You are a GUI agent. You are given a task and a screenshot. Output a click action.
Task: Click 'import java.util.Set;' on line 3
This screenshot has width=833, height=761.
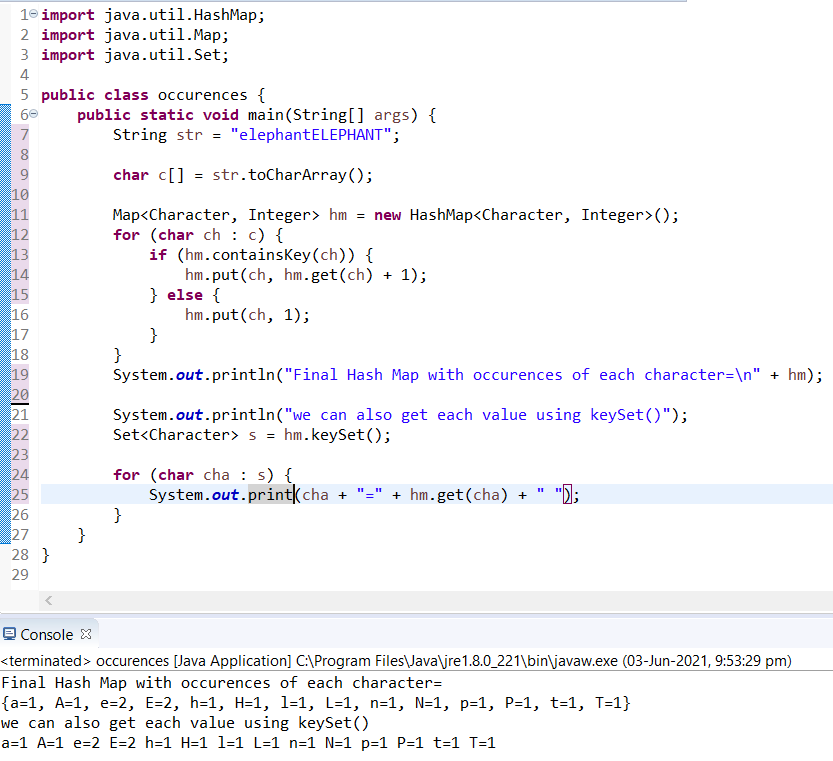(135, 55)
